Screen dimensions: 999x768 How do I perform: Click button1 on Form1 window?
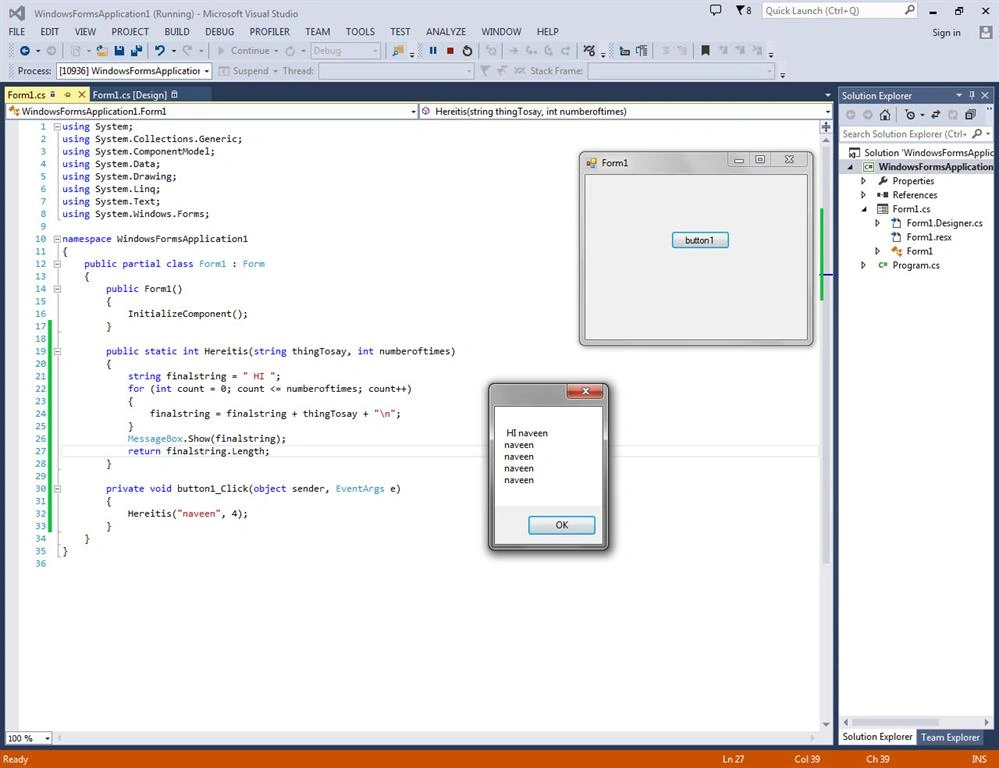coord(700,240)
